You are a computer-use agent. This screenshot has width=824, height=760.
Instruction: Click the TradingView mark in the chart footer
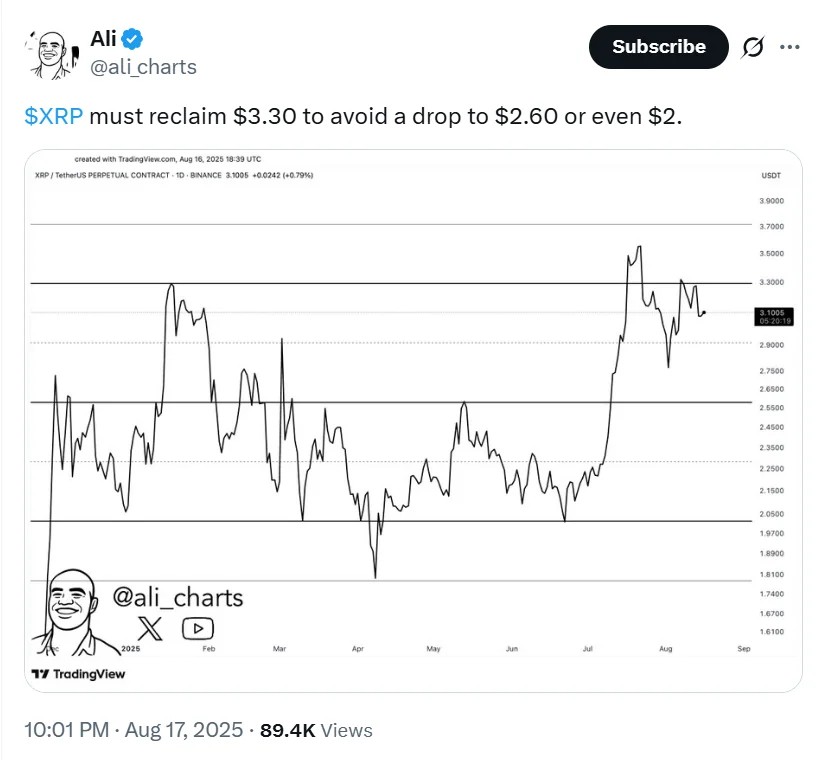(43, 674)
